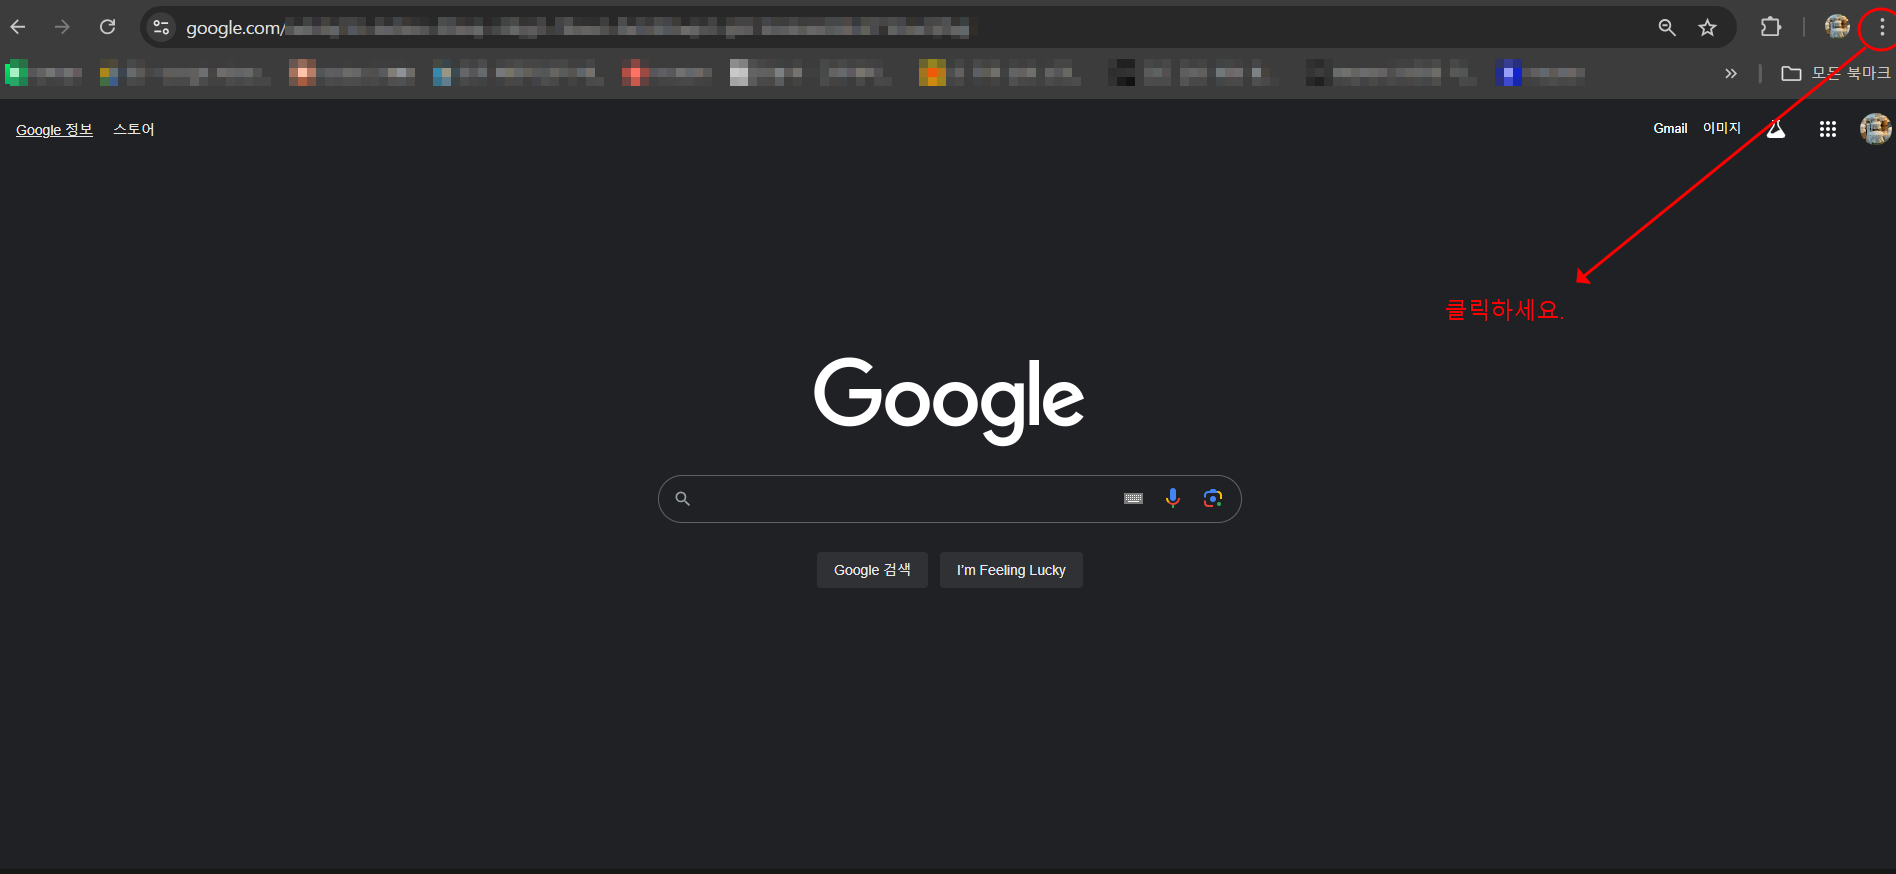Click the Google logo
The image size is (1896, 874).
(x=949, y=400)
